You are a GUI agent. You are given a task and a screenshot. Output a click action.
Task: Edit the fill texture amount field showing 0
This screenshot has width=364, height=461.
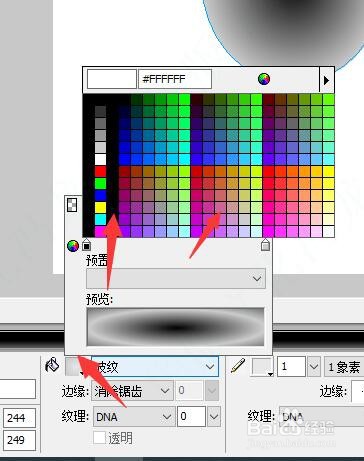coord(191,416)
